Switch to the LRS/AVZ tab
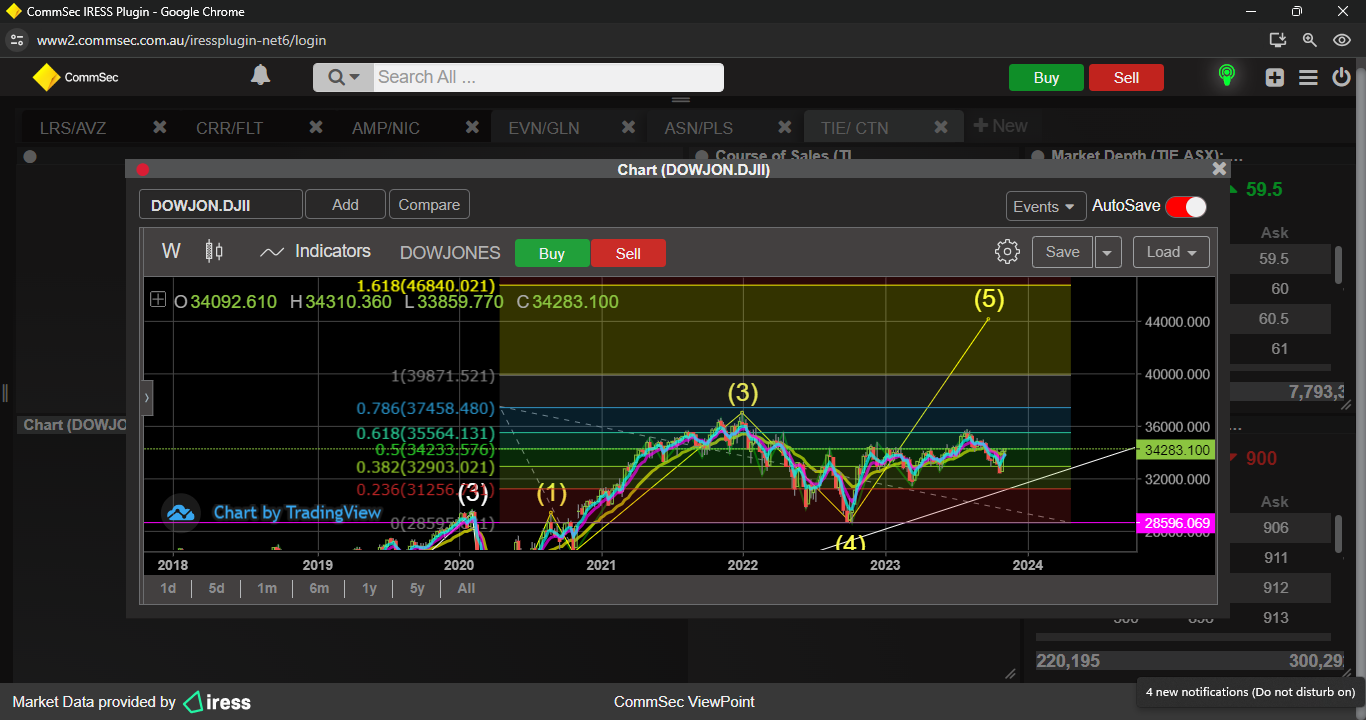 tap(73, 128)
